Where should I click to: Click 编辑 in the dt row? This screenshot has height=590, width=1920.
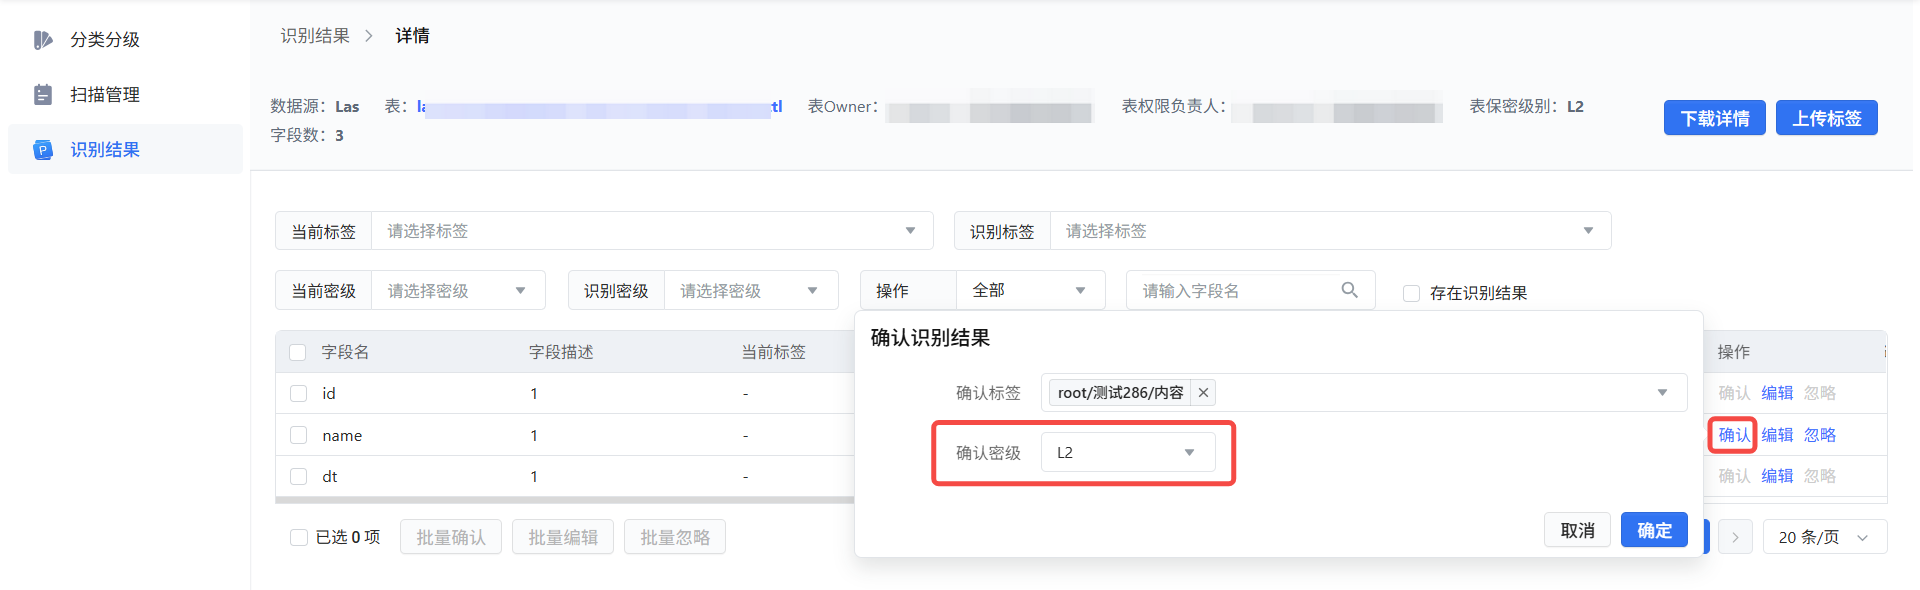click(1777, 476)
